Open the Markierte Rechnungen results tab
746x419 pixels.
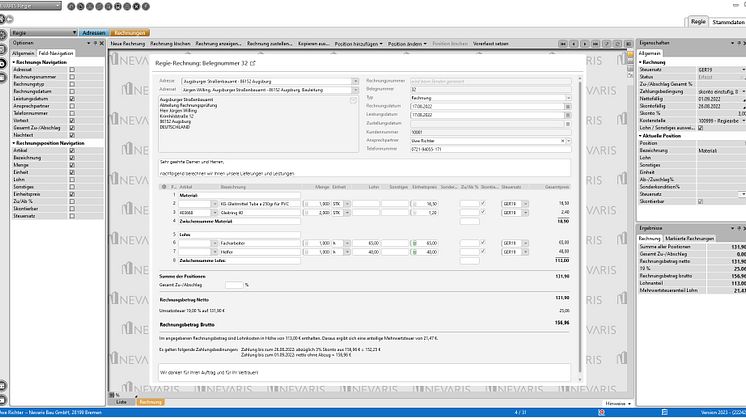click(x=689, y=240)
